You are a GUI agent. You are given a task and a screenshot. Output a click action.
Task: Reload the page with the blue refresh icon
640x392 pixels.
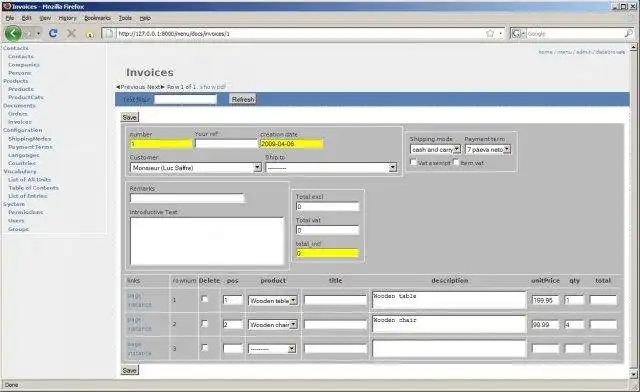pos(53,33)
